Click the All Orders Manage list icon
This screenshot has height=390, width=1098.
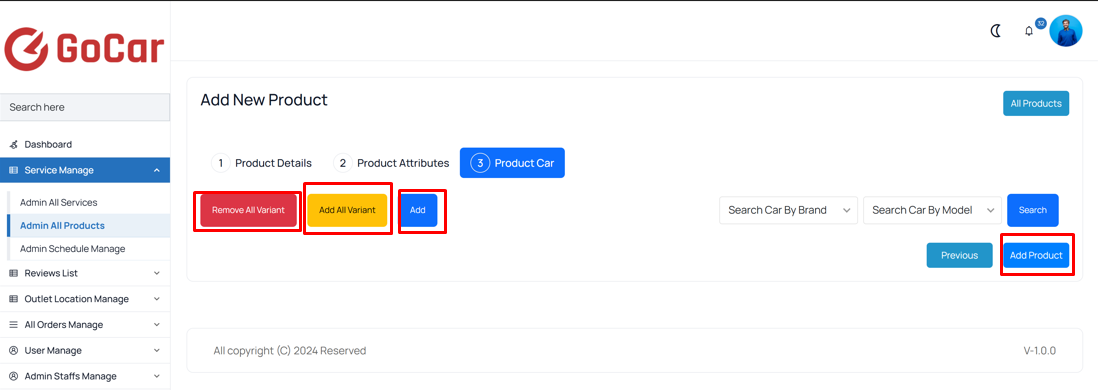coord(13,325)
